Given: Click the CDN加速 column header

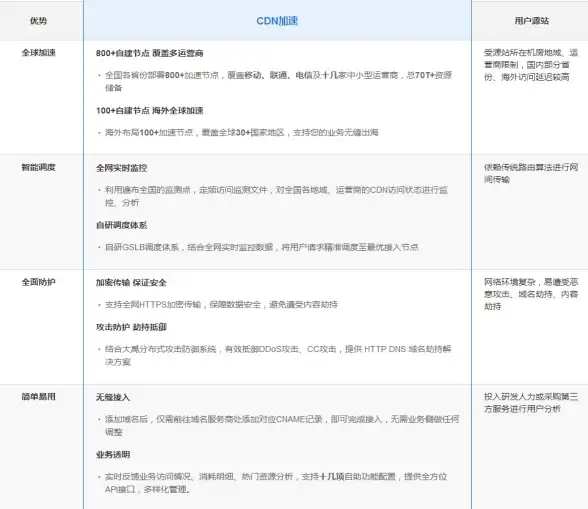Looking at the screenshot, I should point(277,21).
